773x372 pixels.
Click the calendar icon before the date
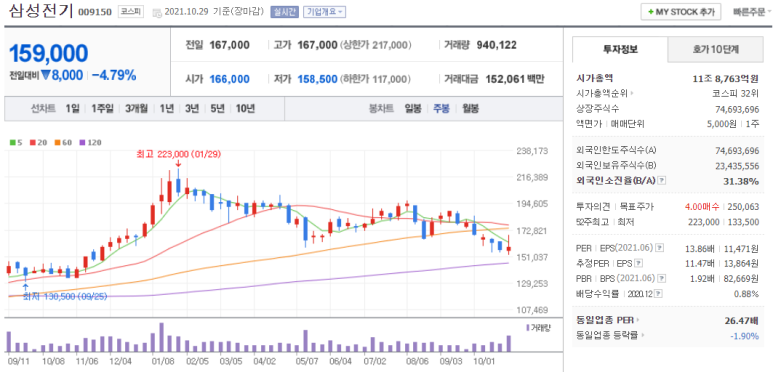[x=157, y=12]
